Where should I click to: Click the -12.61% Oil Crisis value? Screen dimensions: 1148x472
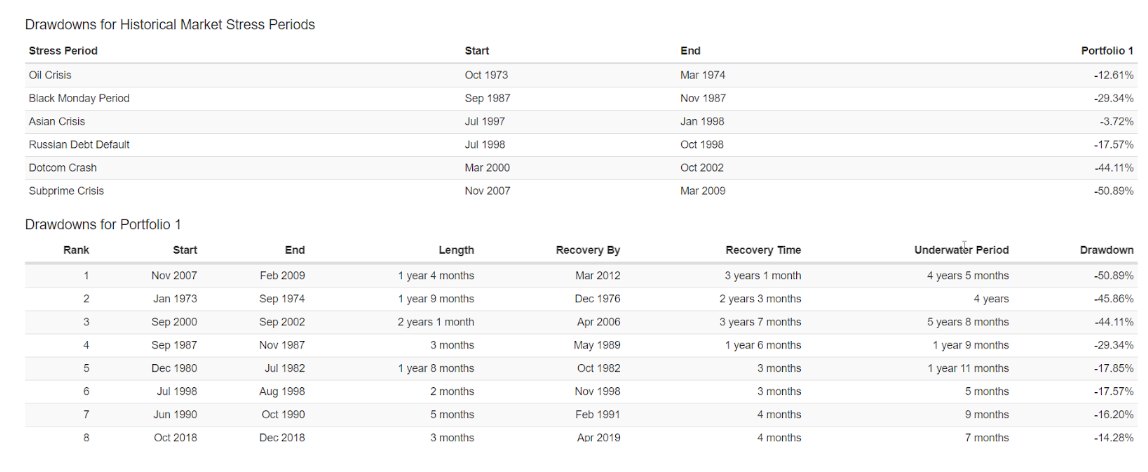click(1114, 75)
